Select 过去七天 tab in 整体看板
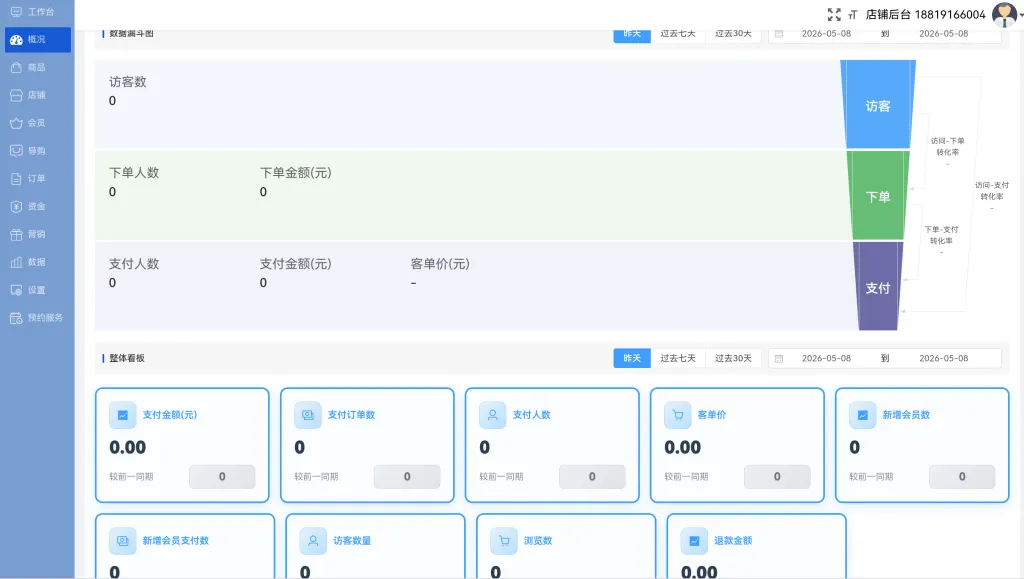The width and height of the screenshot is (1024, 579). pyautogui.click(x=678, y=358)
